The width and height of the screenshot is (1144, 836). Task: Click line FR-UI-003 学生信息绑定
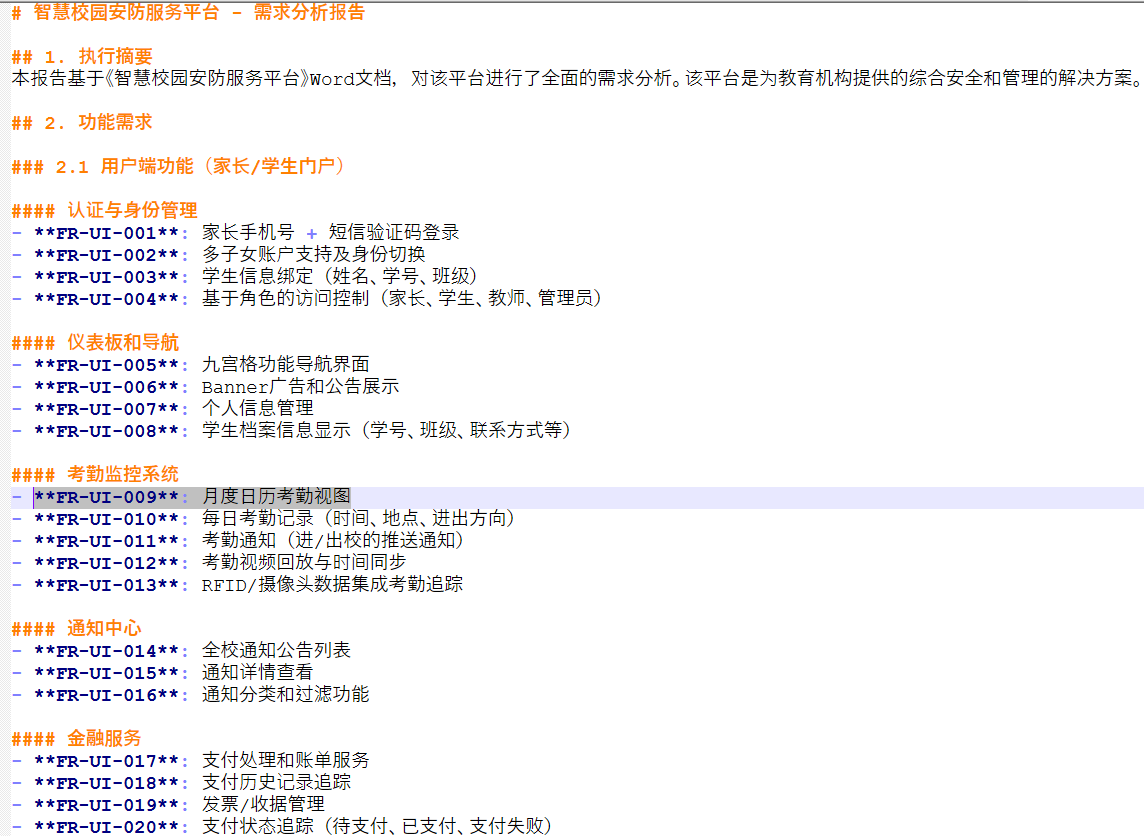click(245, 276)
